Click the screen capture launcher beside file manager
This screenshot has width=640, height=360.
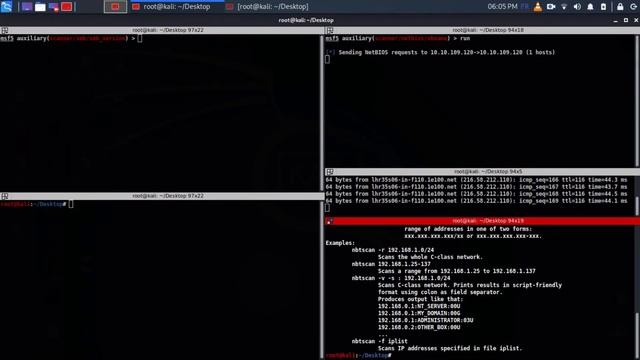(x=53, y=7)
